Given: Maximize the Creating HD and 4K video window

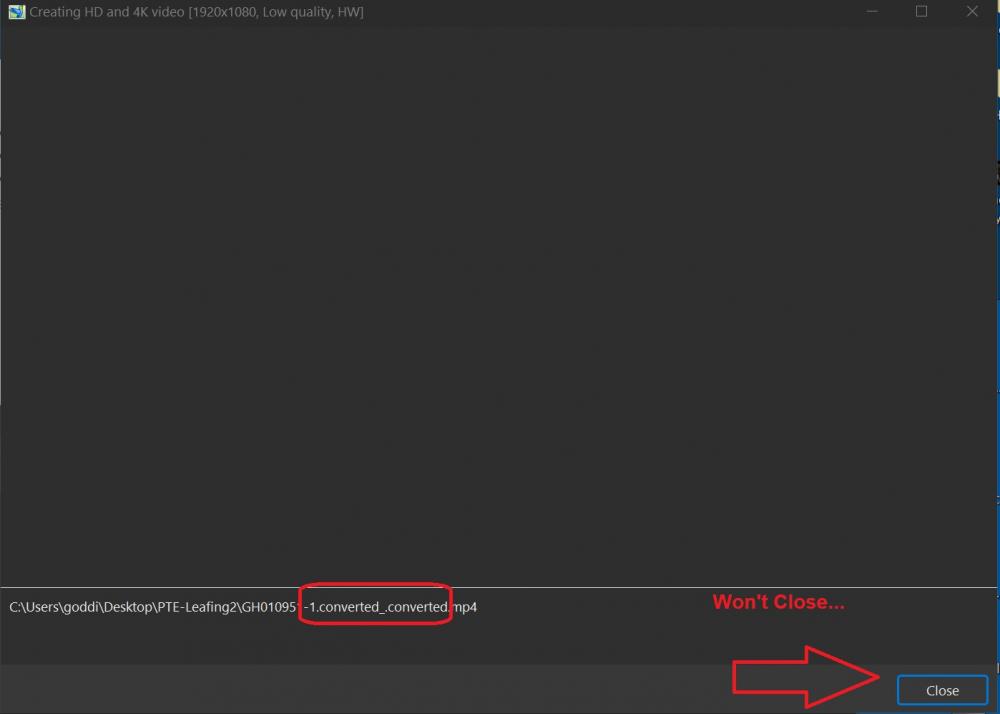Looking at the screenshot, I should pos(921,11).
